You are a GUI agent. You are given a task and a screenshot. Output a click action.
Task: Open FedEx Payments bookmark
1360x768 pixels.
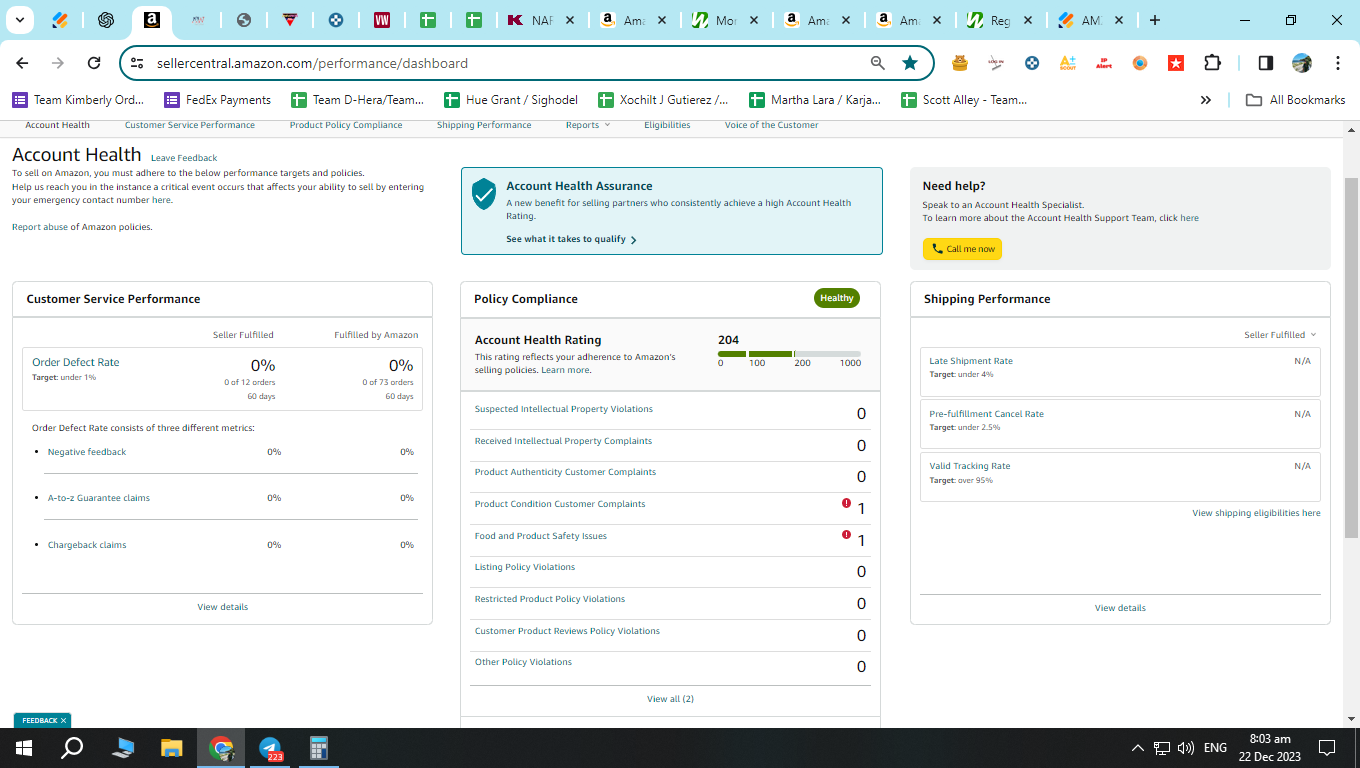point(217,100)
